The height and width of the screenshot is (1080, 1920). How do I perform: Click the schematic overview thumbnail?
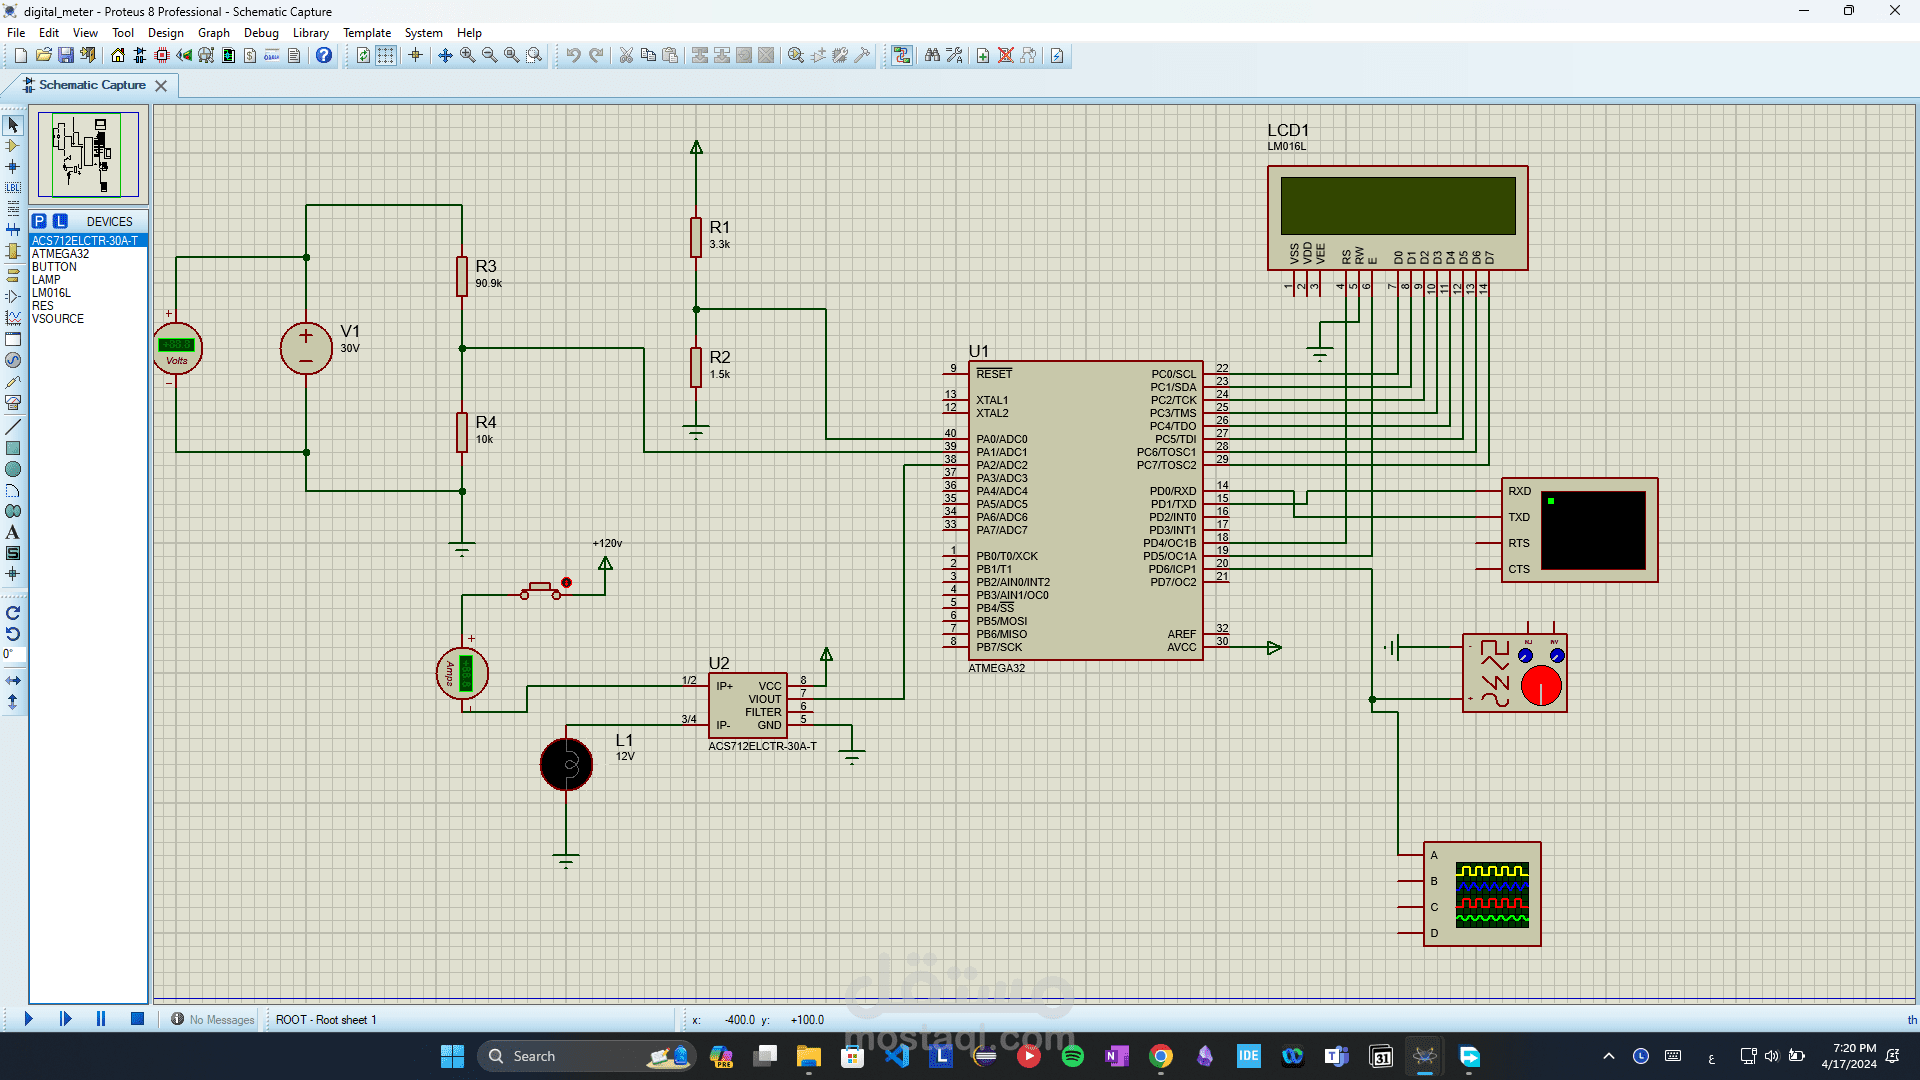click(88, 155)
